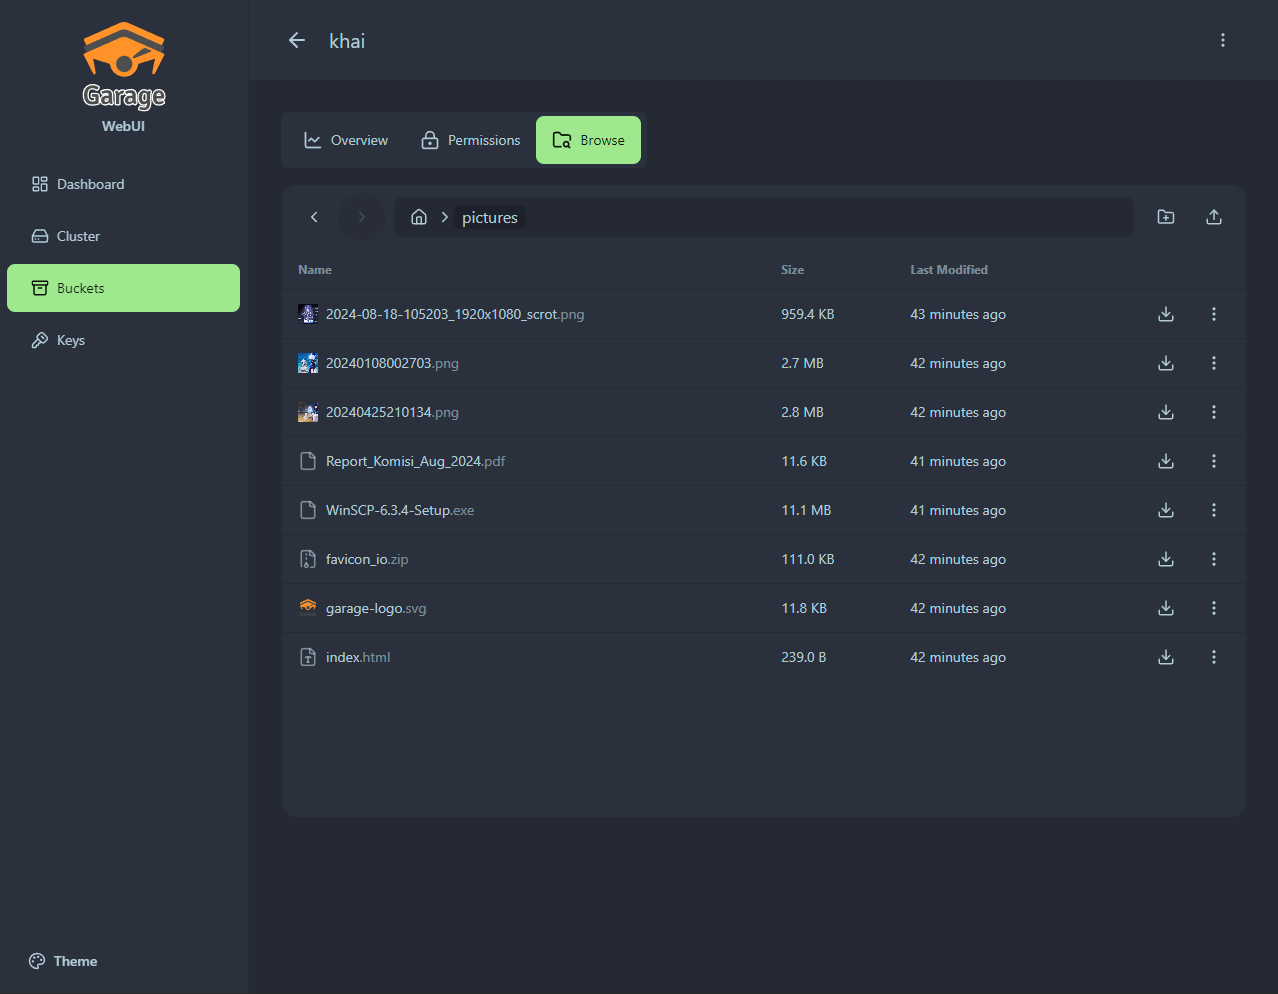The height and width of the screenshot is (994, 1278).
Task: Click the create new folder icon
Action: tap(1165, 217)
